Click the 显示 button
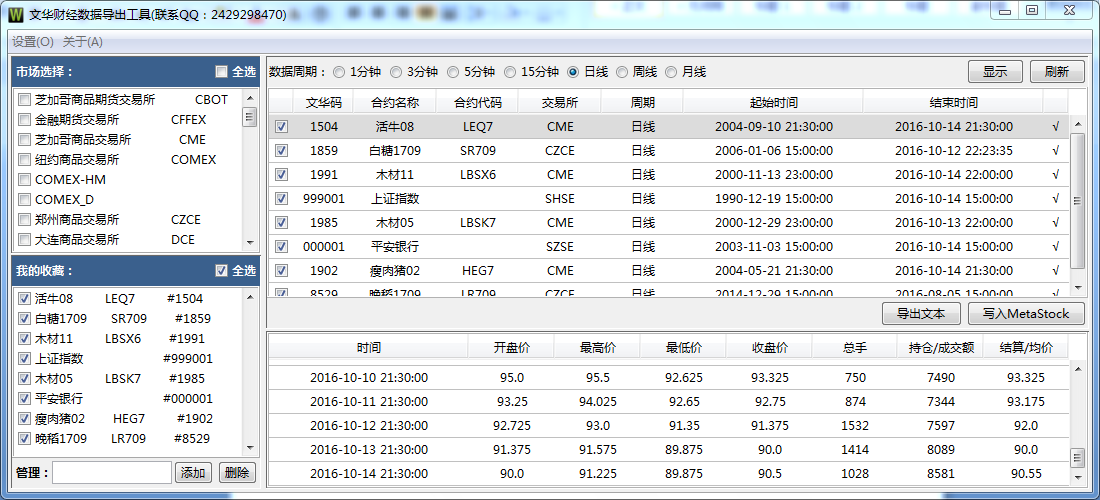1100x500 pixels. (995, 72)
